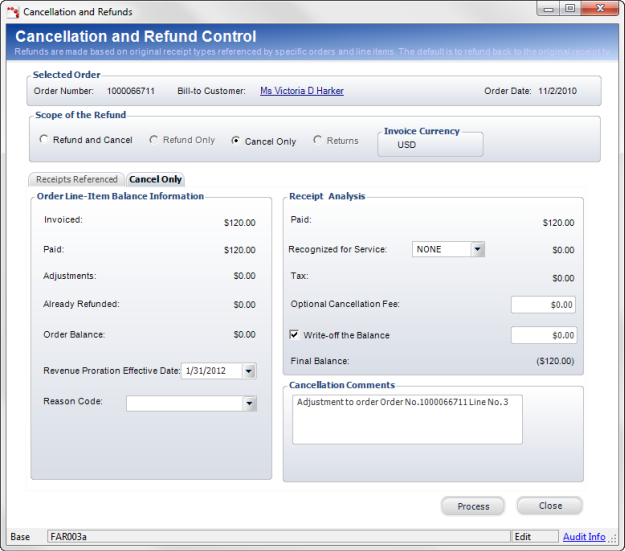The height and width of the screenshot is (551, 625).
Task: Toggle the Write-off the Balance checkbox
Action: coord(294,335)
